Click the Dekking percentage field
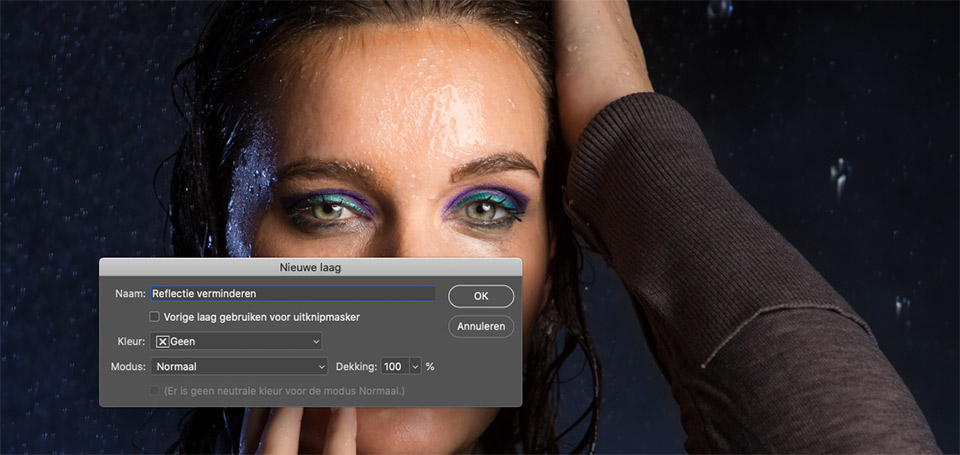960x455 pixels. (395, 367)
